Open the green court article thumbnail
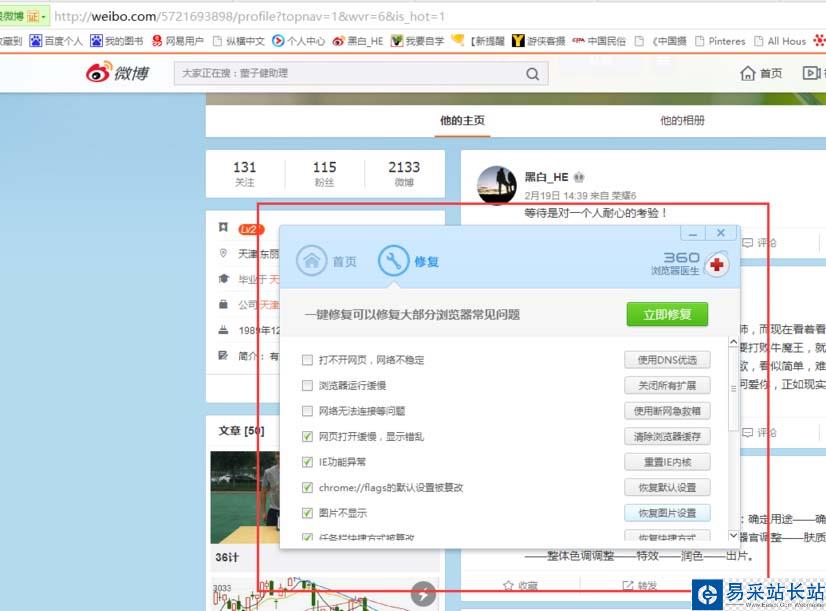826x611 pixels. pos(244,497)
